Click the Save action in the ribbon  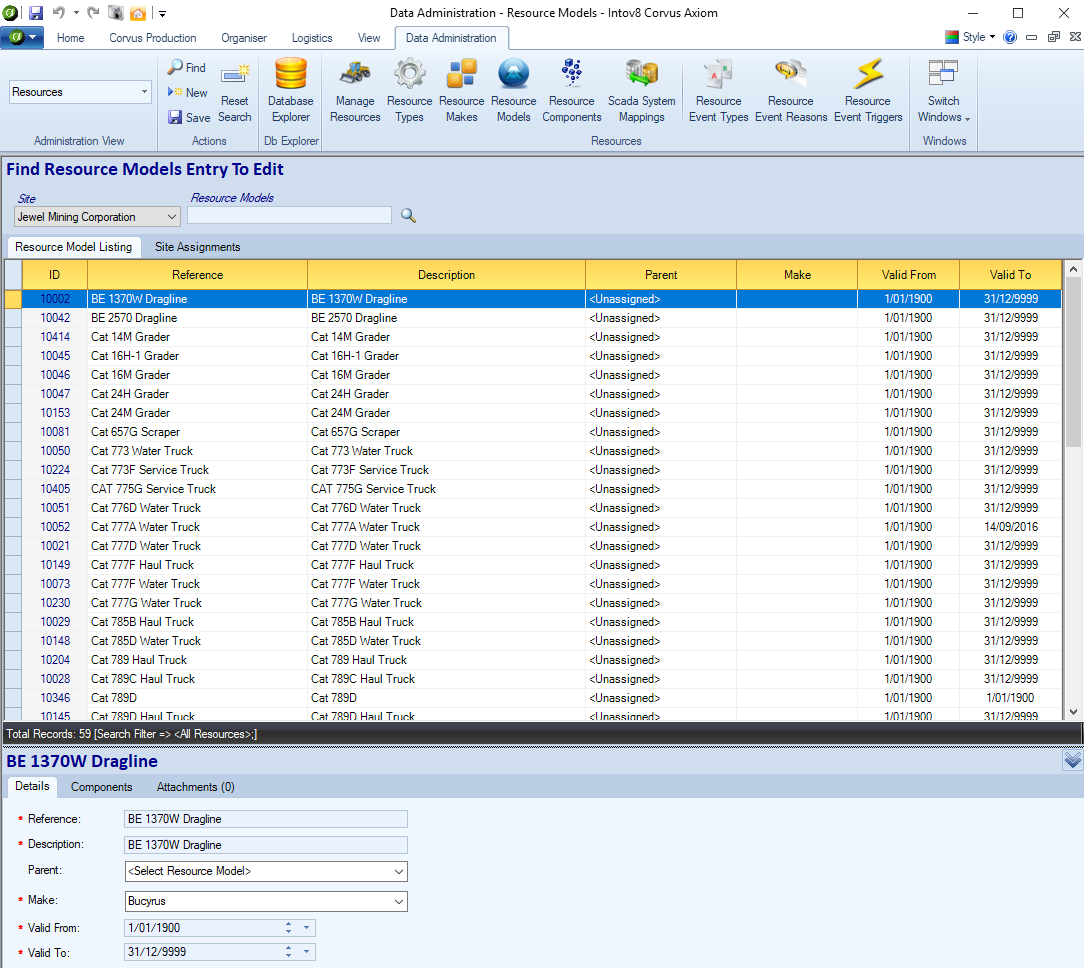click(189, 118)
